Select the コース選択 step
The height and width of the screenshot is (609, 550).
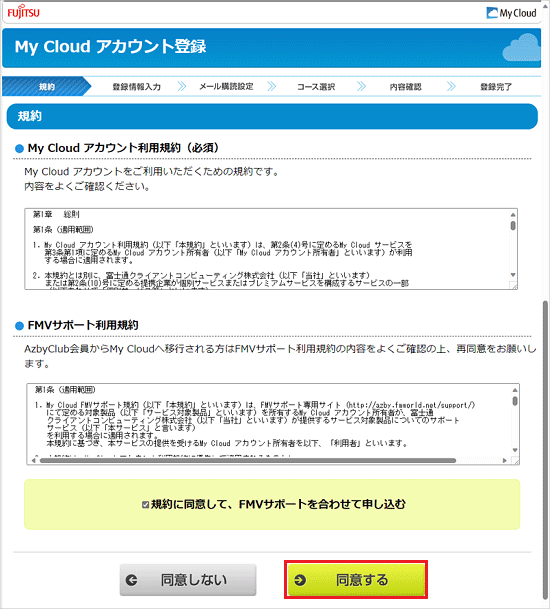point(316,87)
